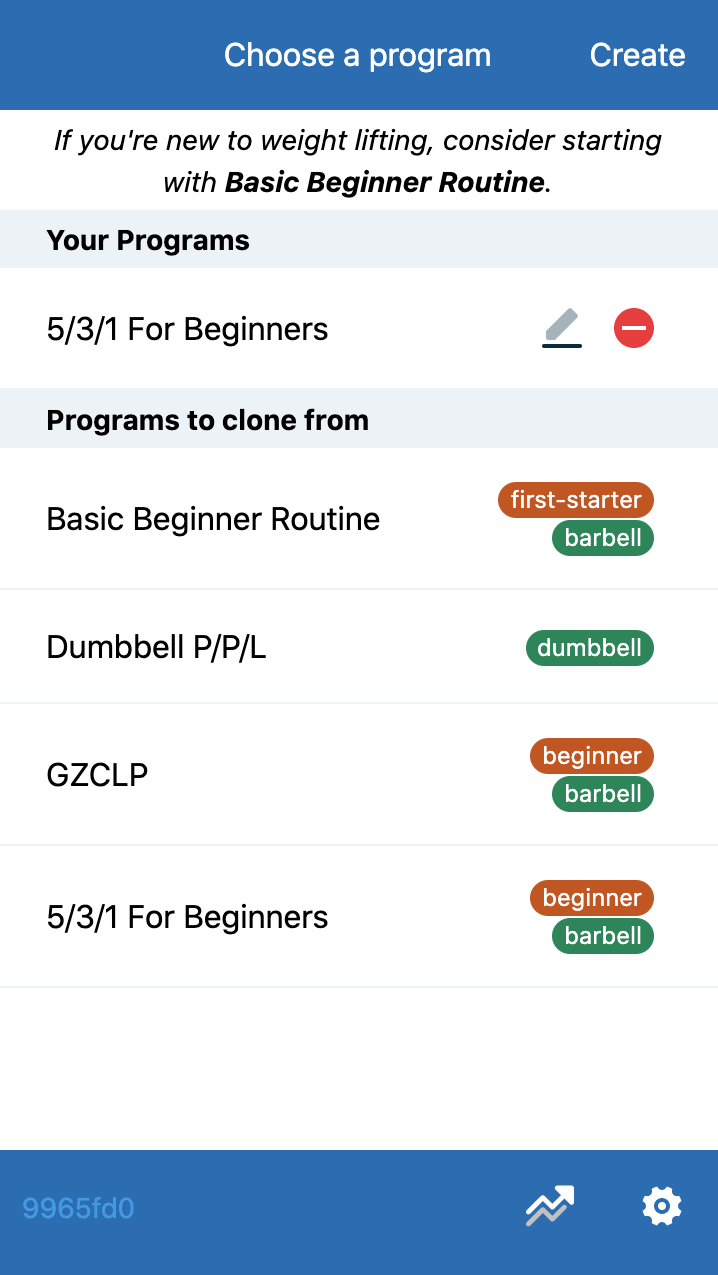This screenshot has height=1275, width=718.
Task: Click barbell tag on Basic Beginner Routine
Action: [603, 538]
